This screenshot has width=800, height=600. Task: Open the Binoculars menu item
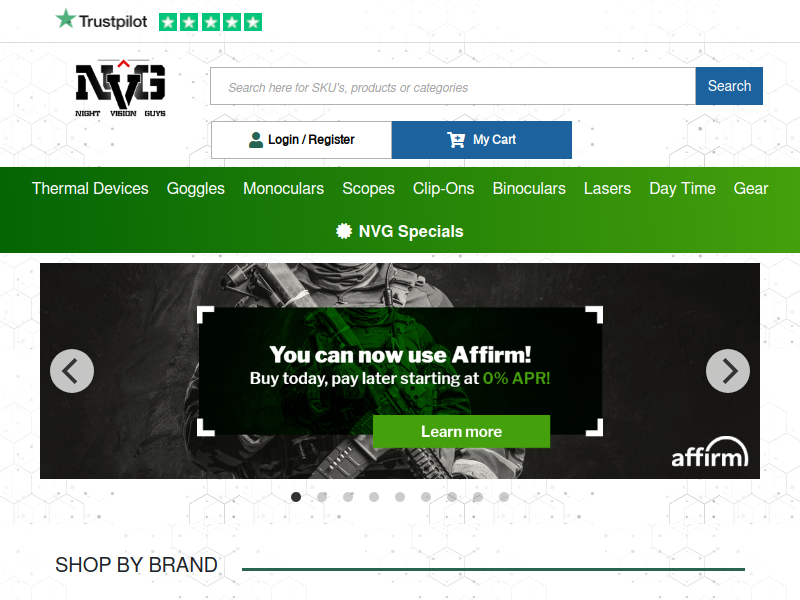click(x=529, y=188)
